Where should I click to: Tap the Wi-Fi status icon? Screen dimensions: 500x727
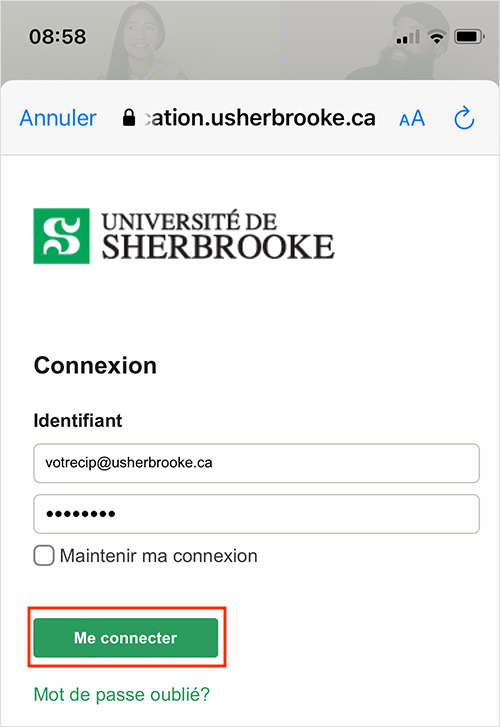(x=436, y=37)
